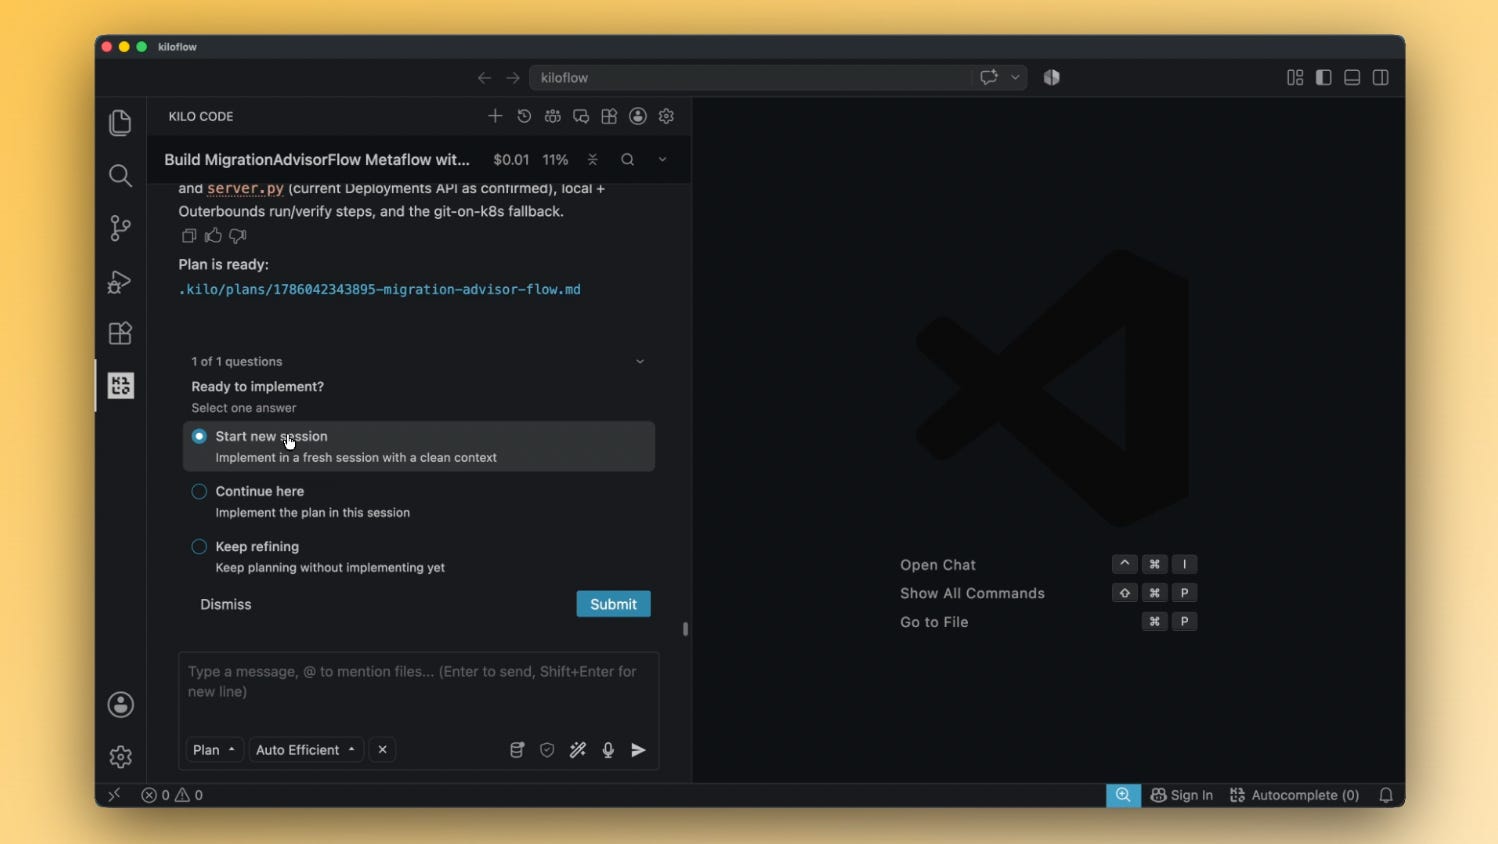Open the Explorer view in activity bar
Image resolution: width=1498 pixels, height=844 pixels.
[x=120, y=122]
